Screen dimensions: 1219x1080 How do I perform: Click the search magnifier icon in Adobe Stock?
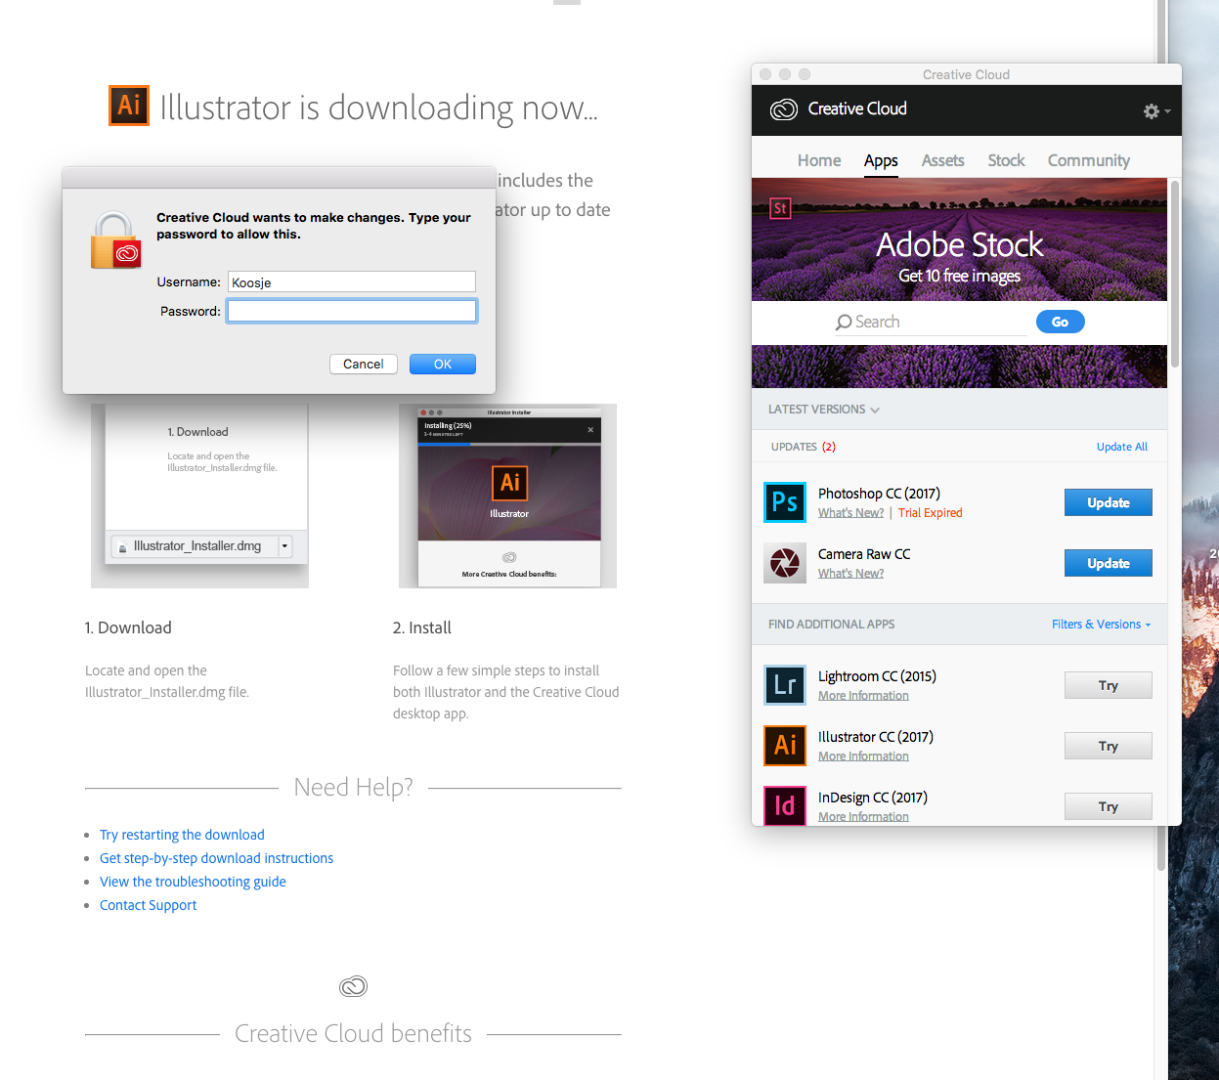844,322
